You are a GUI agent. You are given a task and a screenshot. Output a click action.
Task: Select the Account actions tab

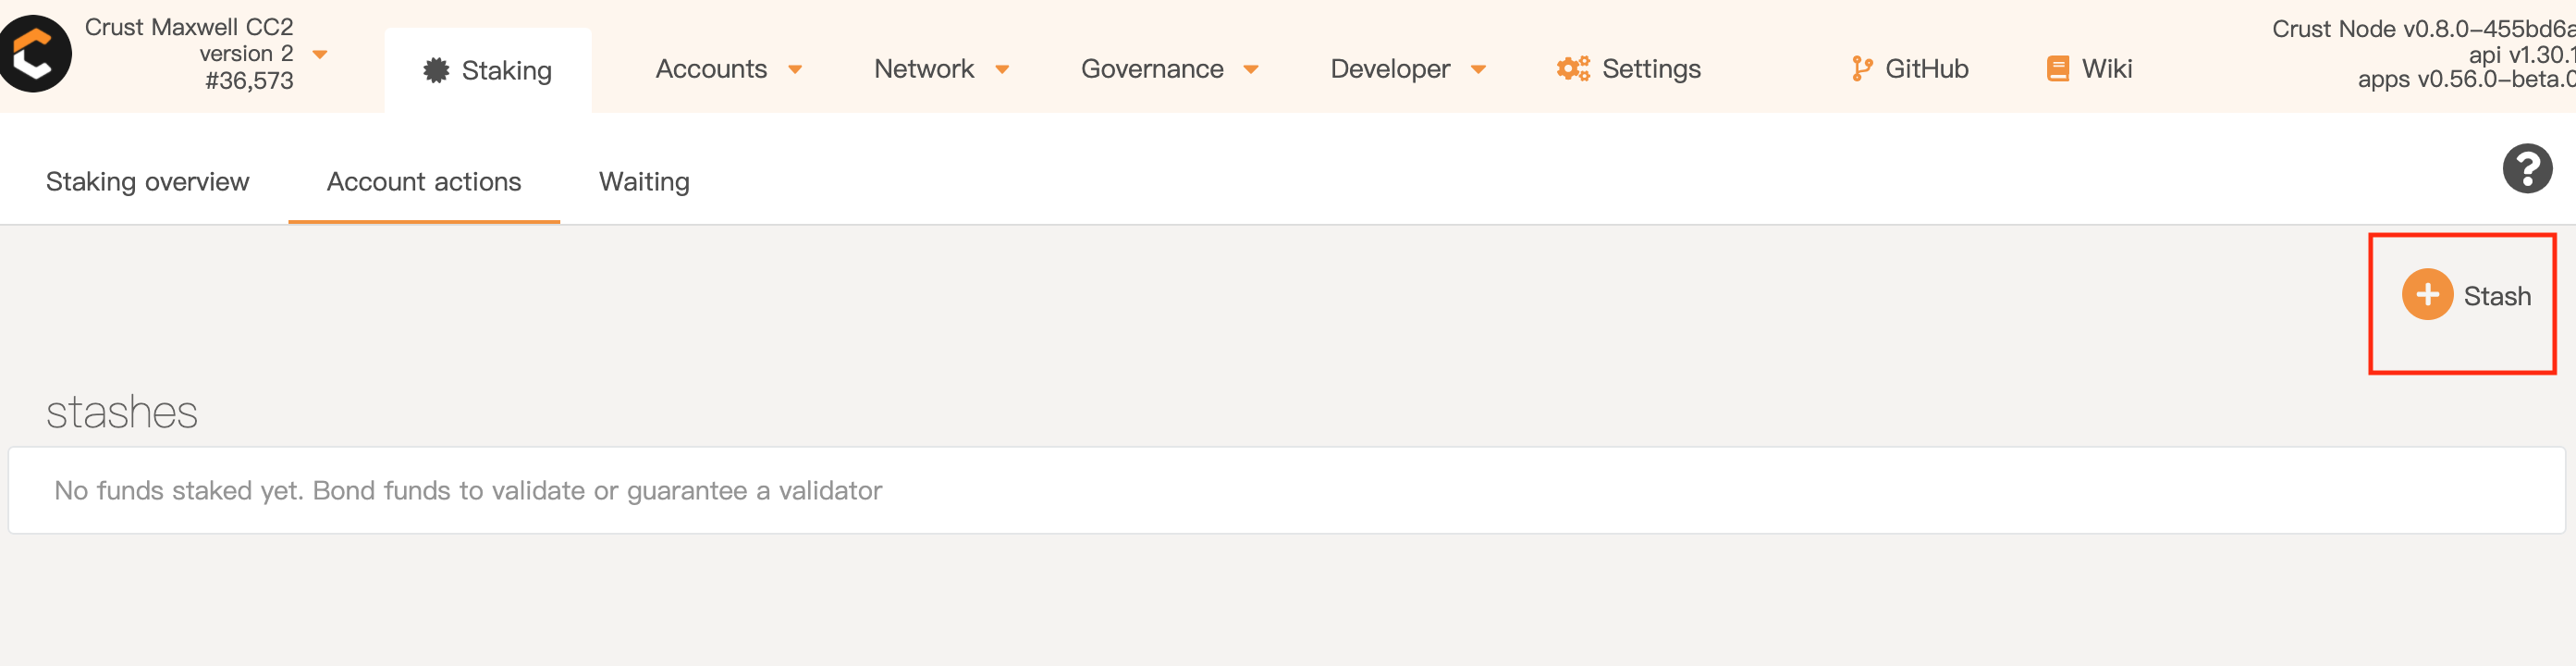[x=424, y=182]
